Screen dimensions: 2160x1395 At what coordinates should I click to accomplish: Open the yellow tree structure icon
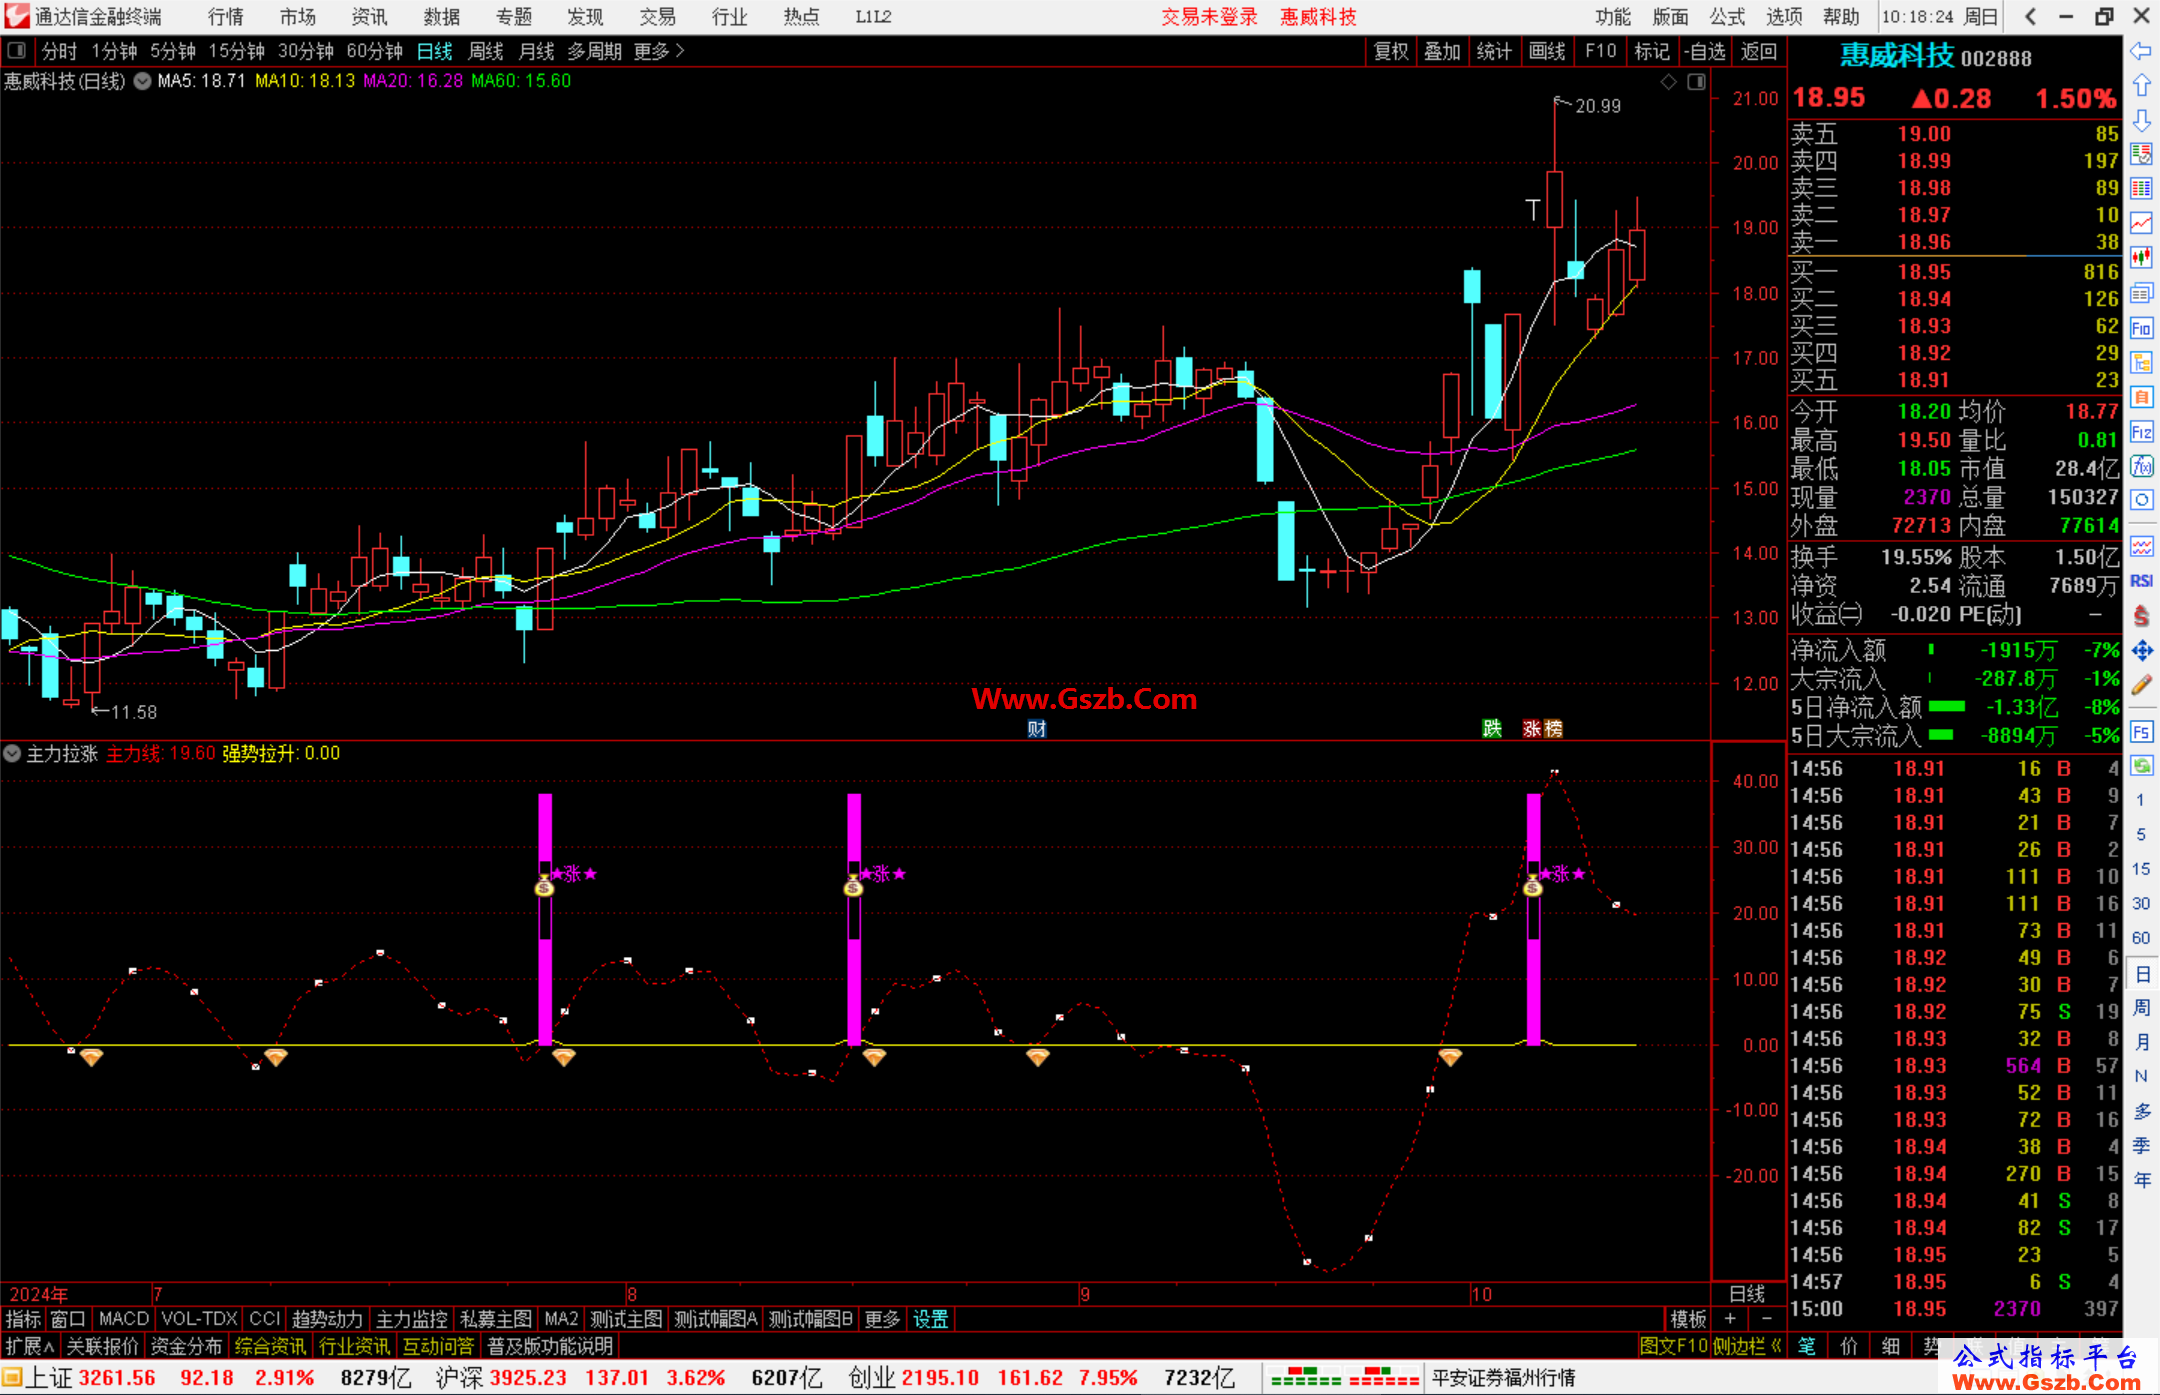coord(2141,362)
